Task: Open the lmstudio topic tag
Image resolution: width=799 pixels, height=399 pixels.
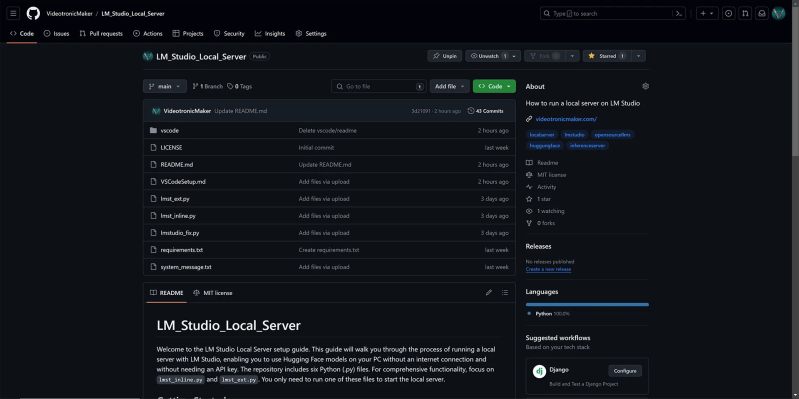Action: [x=574, y=135]
